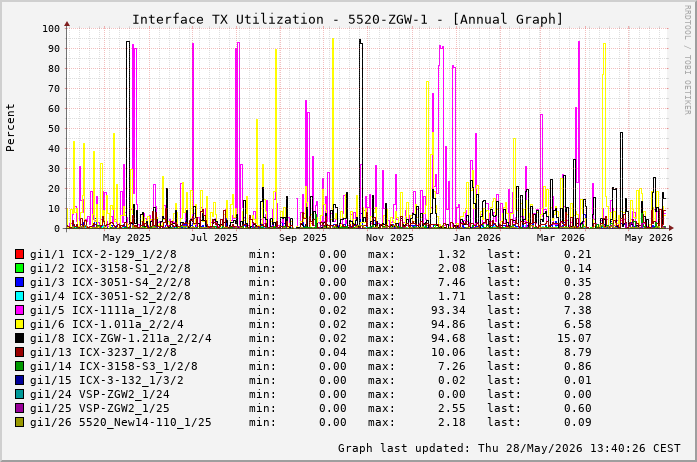
Task: Click the gi1/13 max value 10.06
Action: point(448,352)
